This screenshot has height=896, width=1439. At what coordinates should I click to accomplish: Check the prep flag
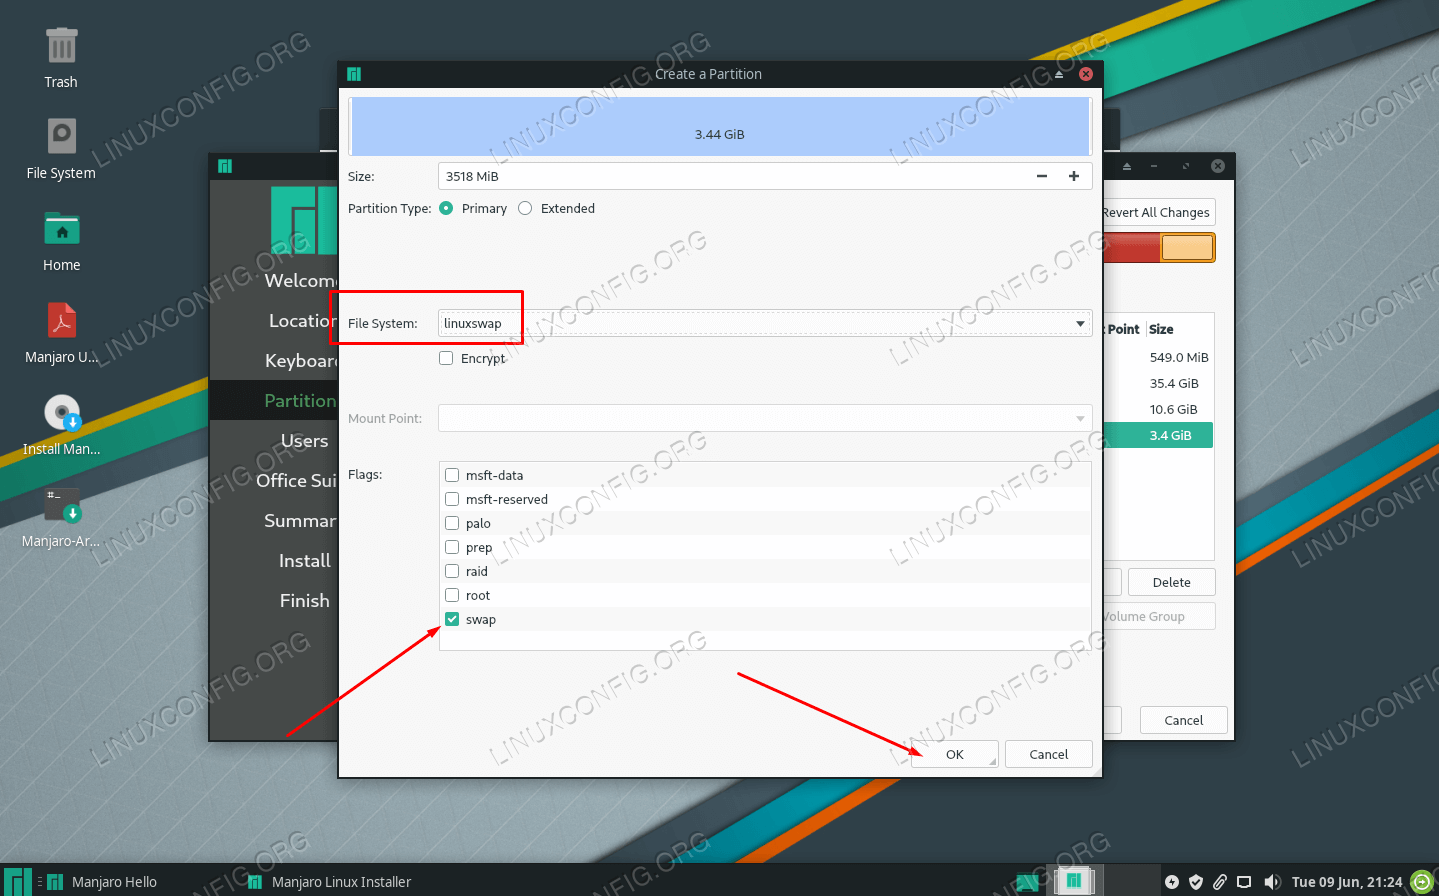click(x=452, y=547)
